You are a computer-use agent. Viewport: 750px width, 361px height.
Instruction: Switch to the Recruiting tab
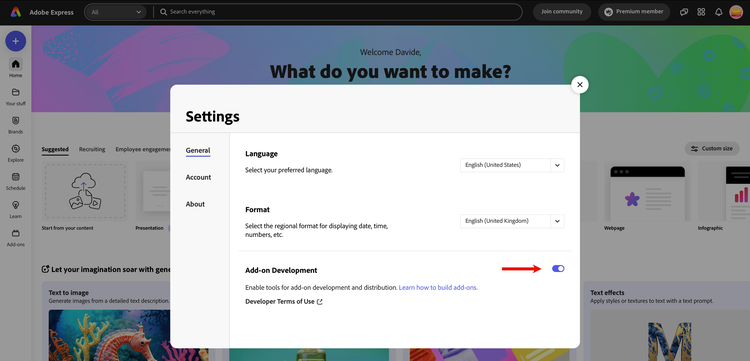92,149
